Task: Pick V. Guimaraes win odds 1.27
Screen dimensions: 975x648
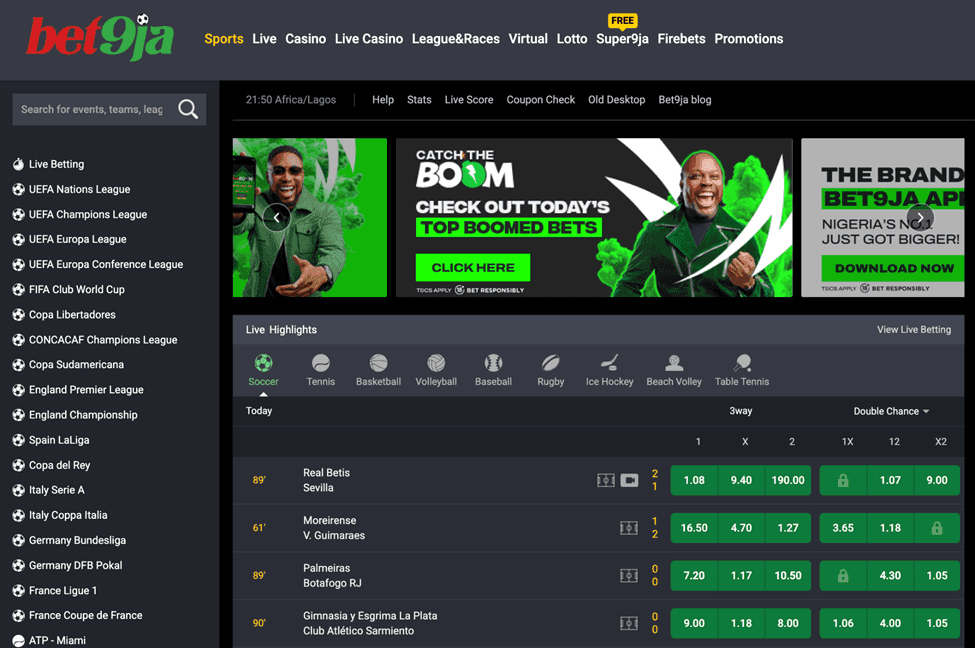Action: [x=788, y=528]
